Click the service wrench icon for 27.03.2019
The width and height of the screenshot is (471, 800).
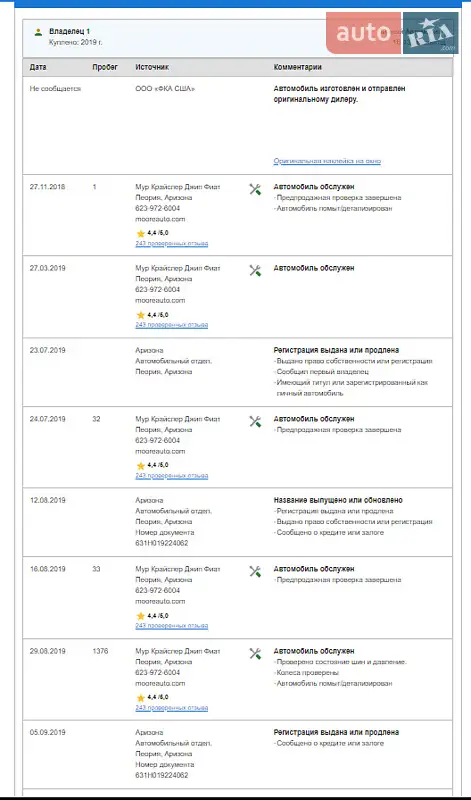255,270
